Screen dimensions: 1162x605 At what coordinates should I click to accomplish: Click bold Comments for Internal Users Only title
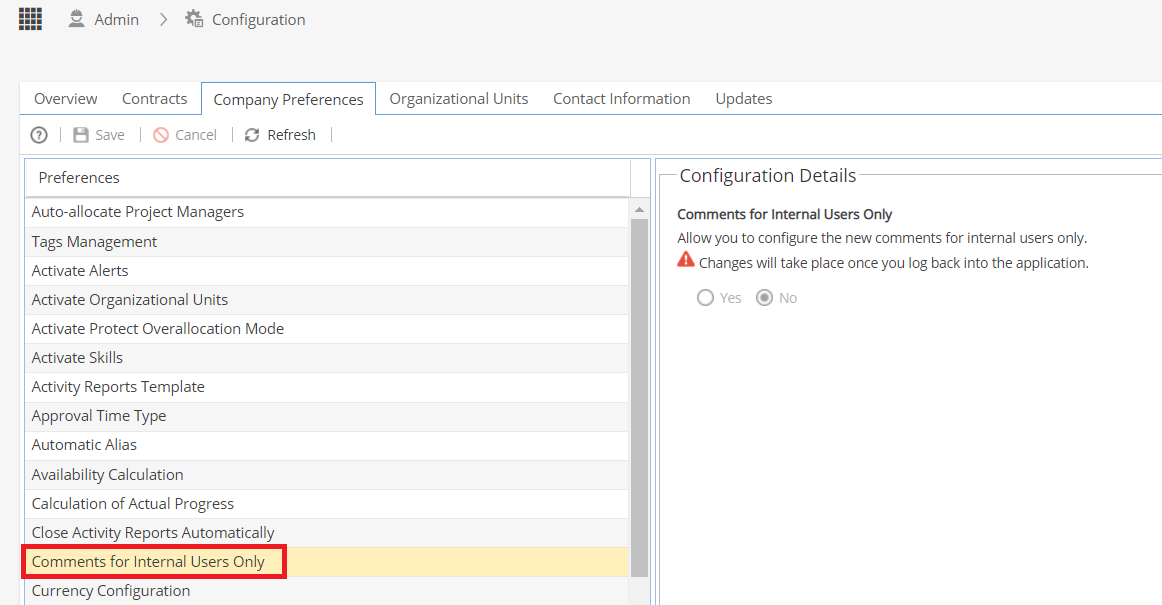coord(784,214)
